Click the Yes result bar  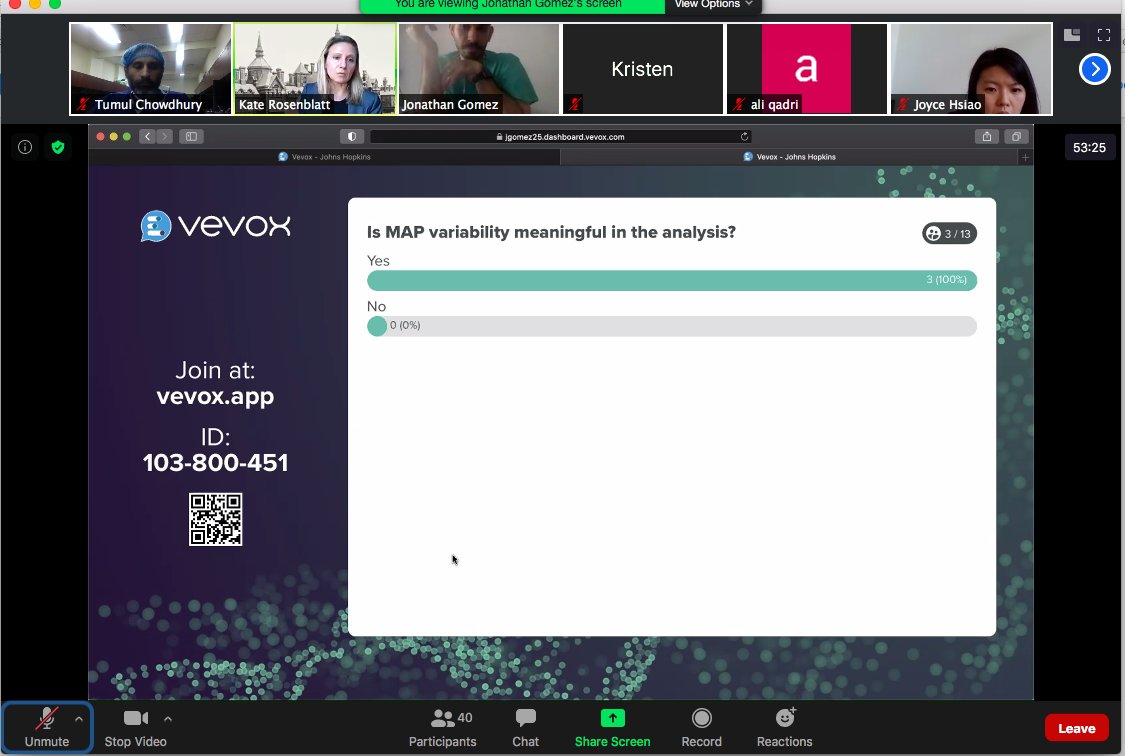pos(672,280)
